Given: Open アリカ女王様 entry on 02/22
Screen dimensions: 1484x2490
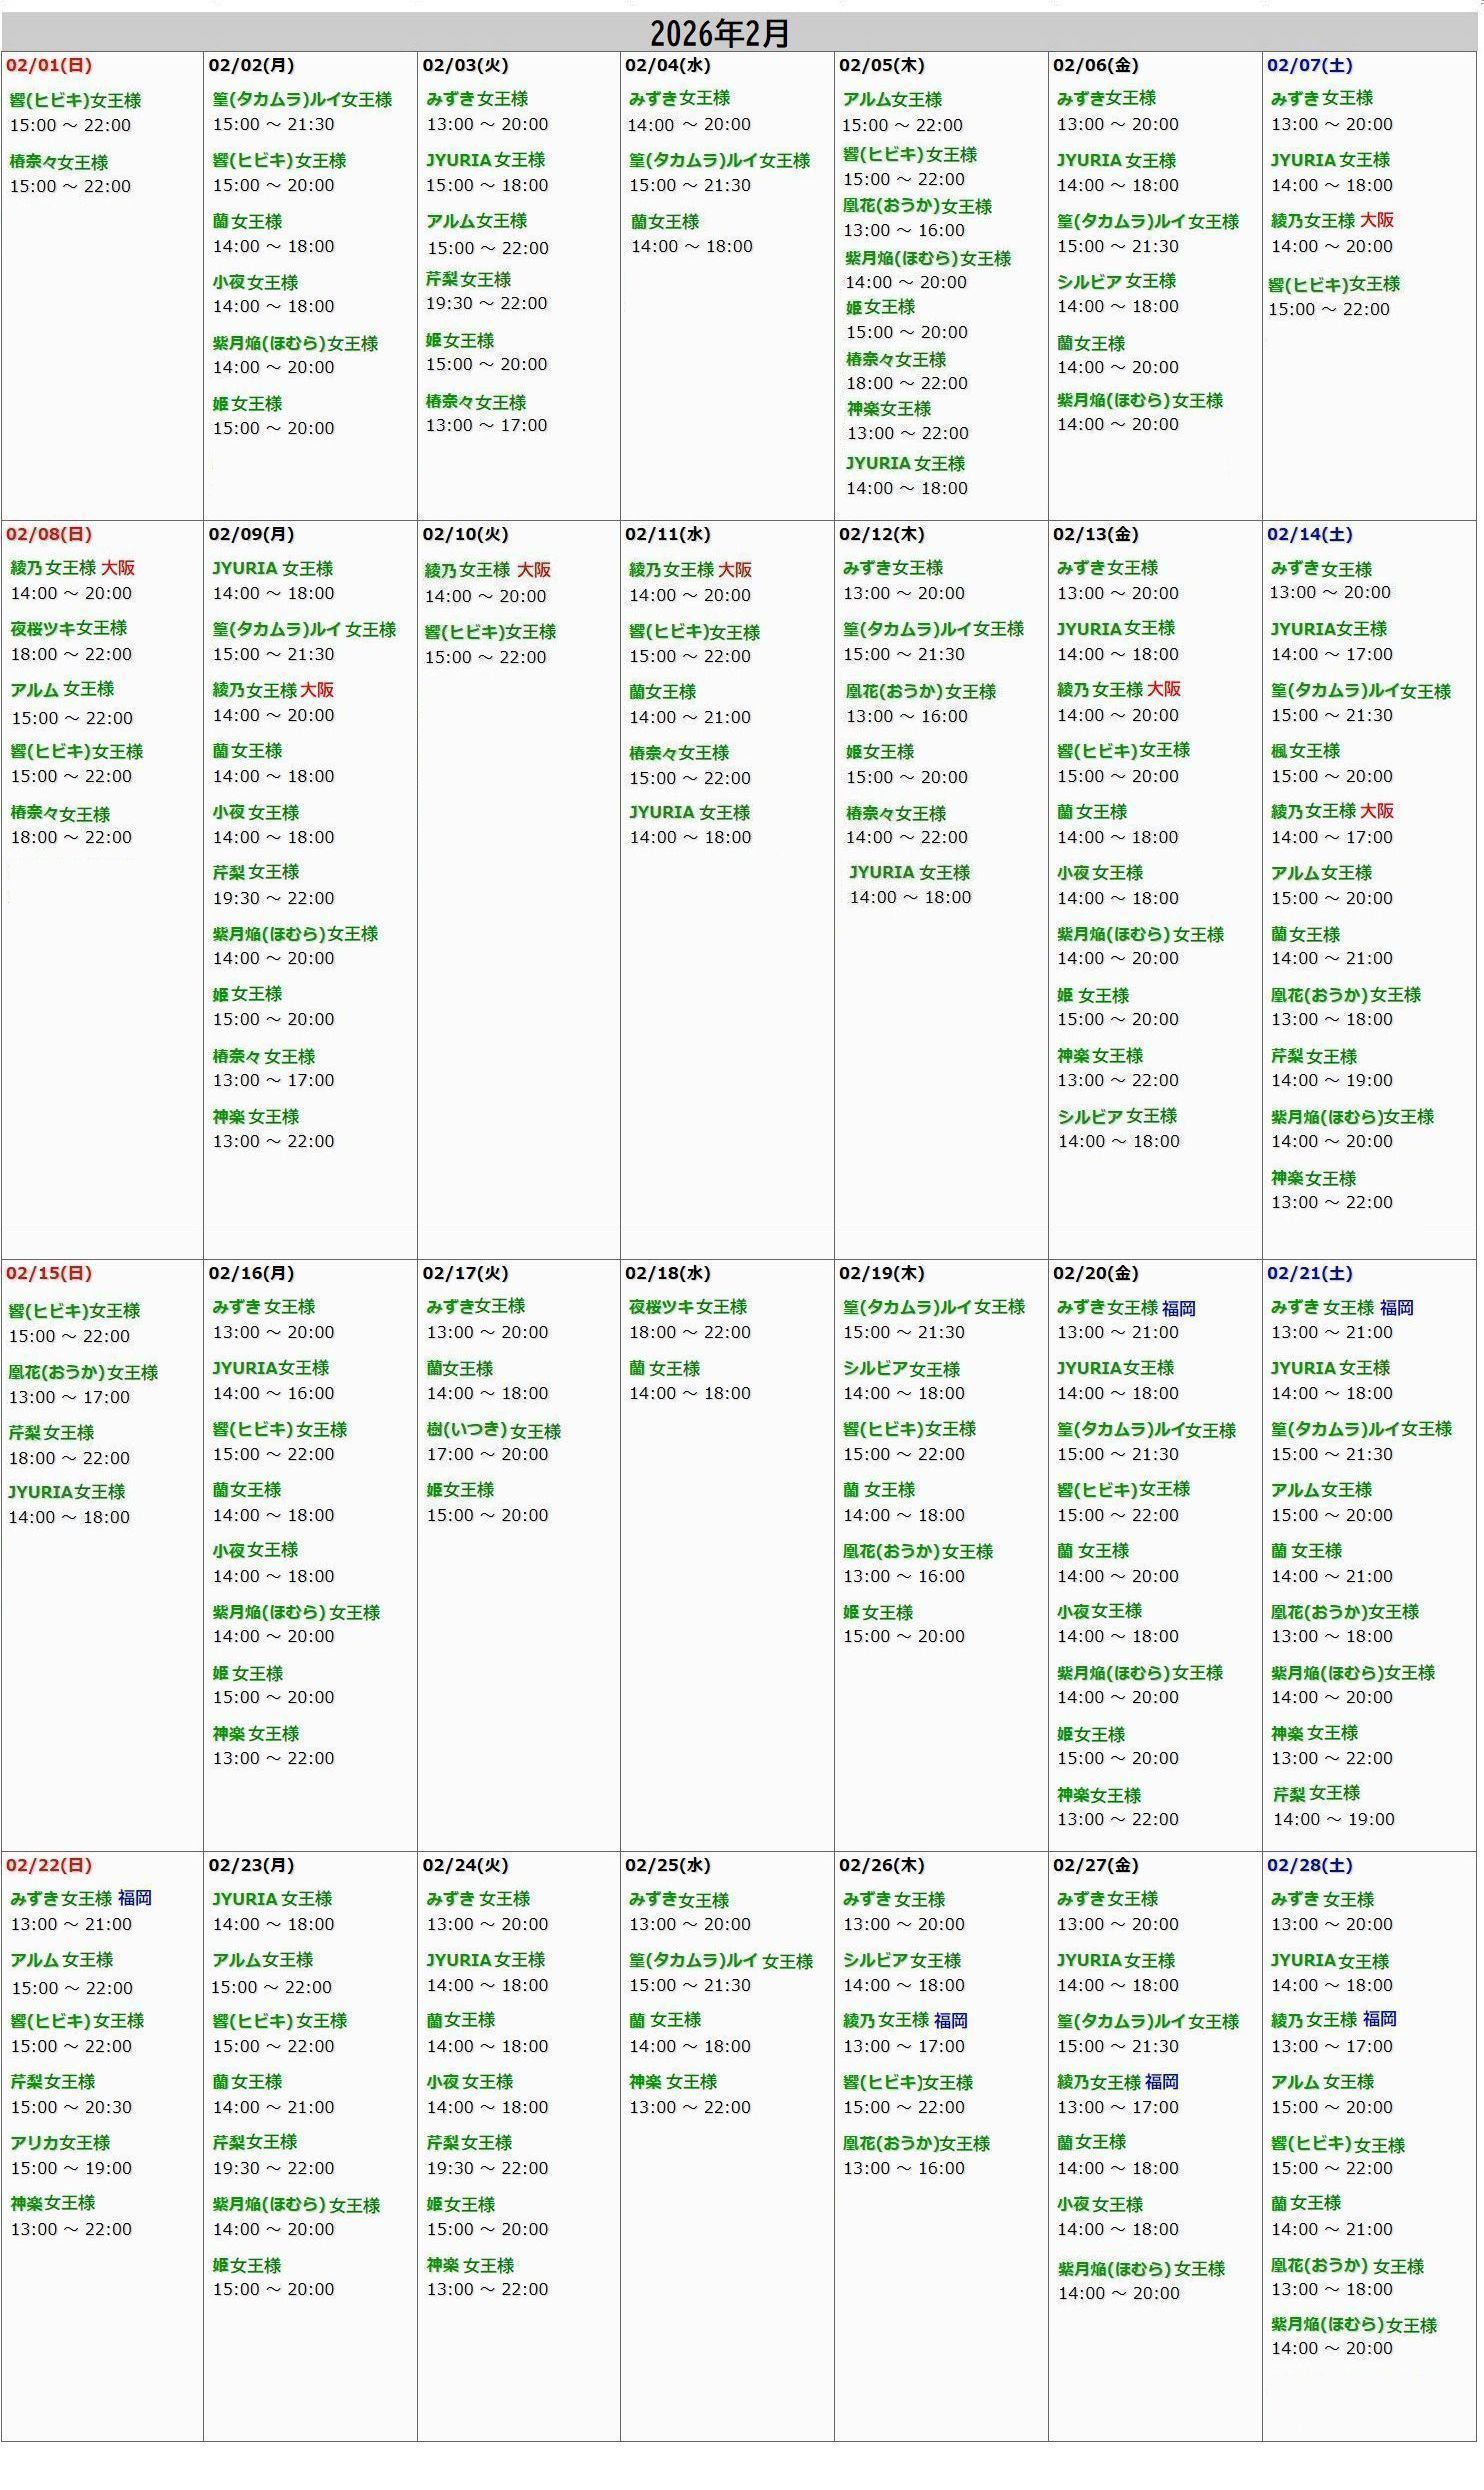Looking at the screenshot, I should pos(60,2142).
